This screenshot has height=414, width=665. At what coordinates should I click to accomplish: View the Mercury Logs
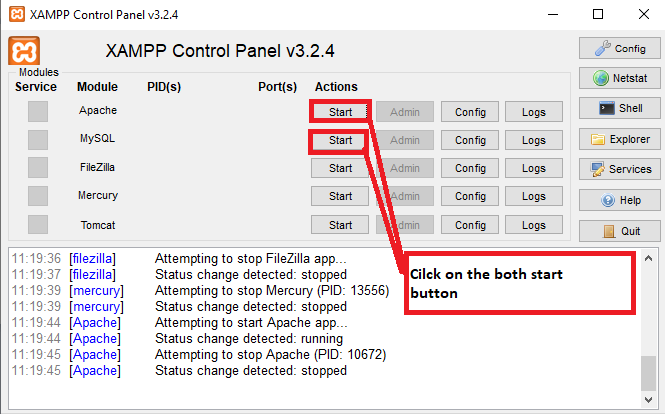(534, 196)
